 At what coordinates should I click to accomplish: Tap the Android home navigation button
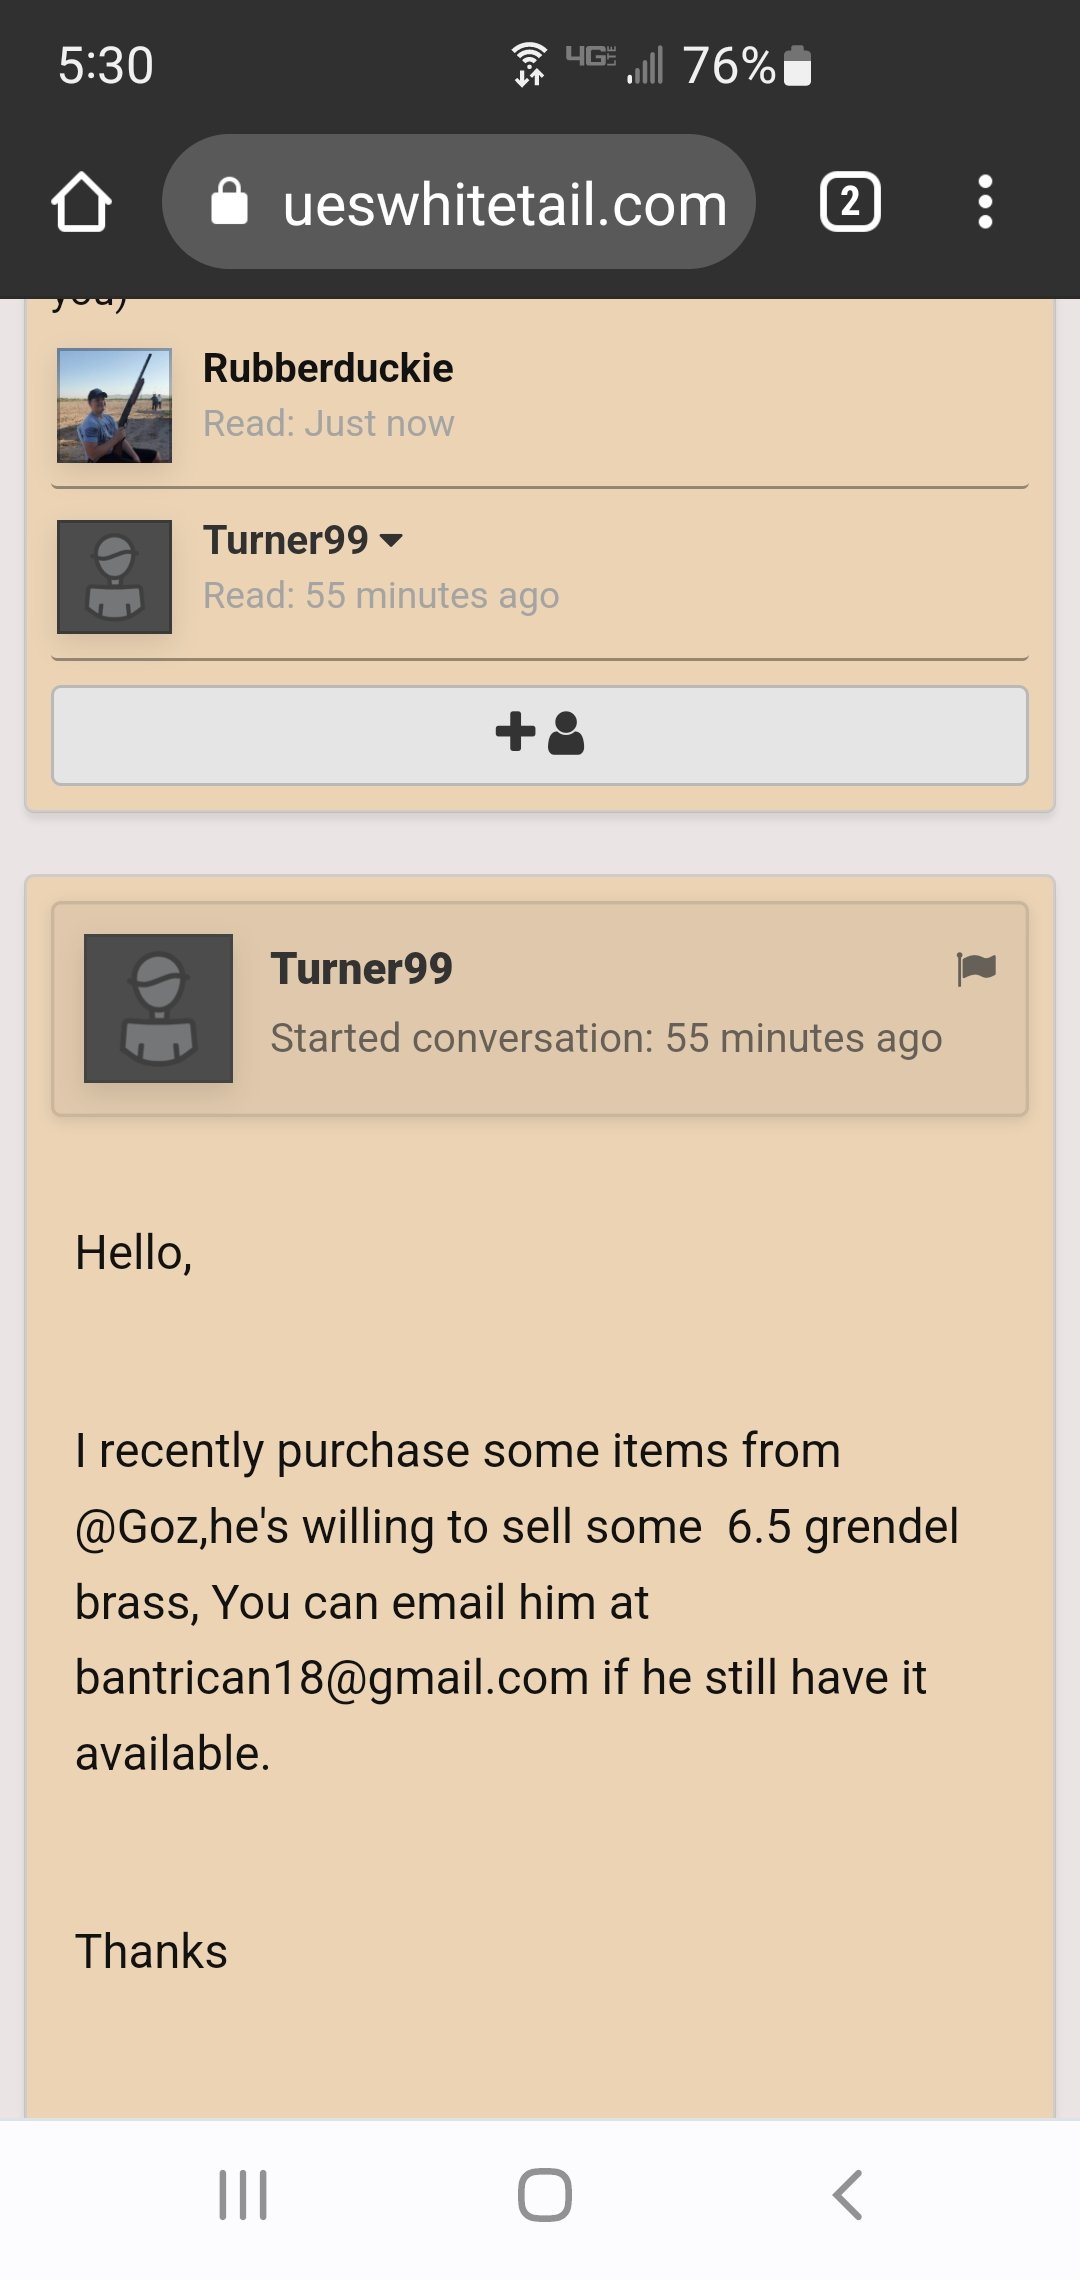545,2195
